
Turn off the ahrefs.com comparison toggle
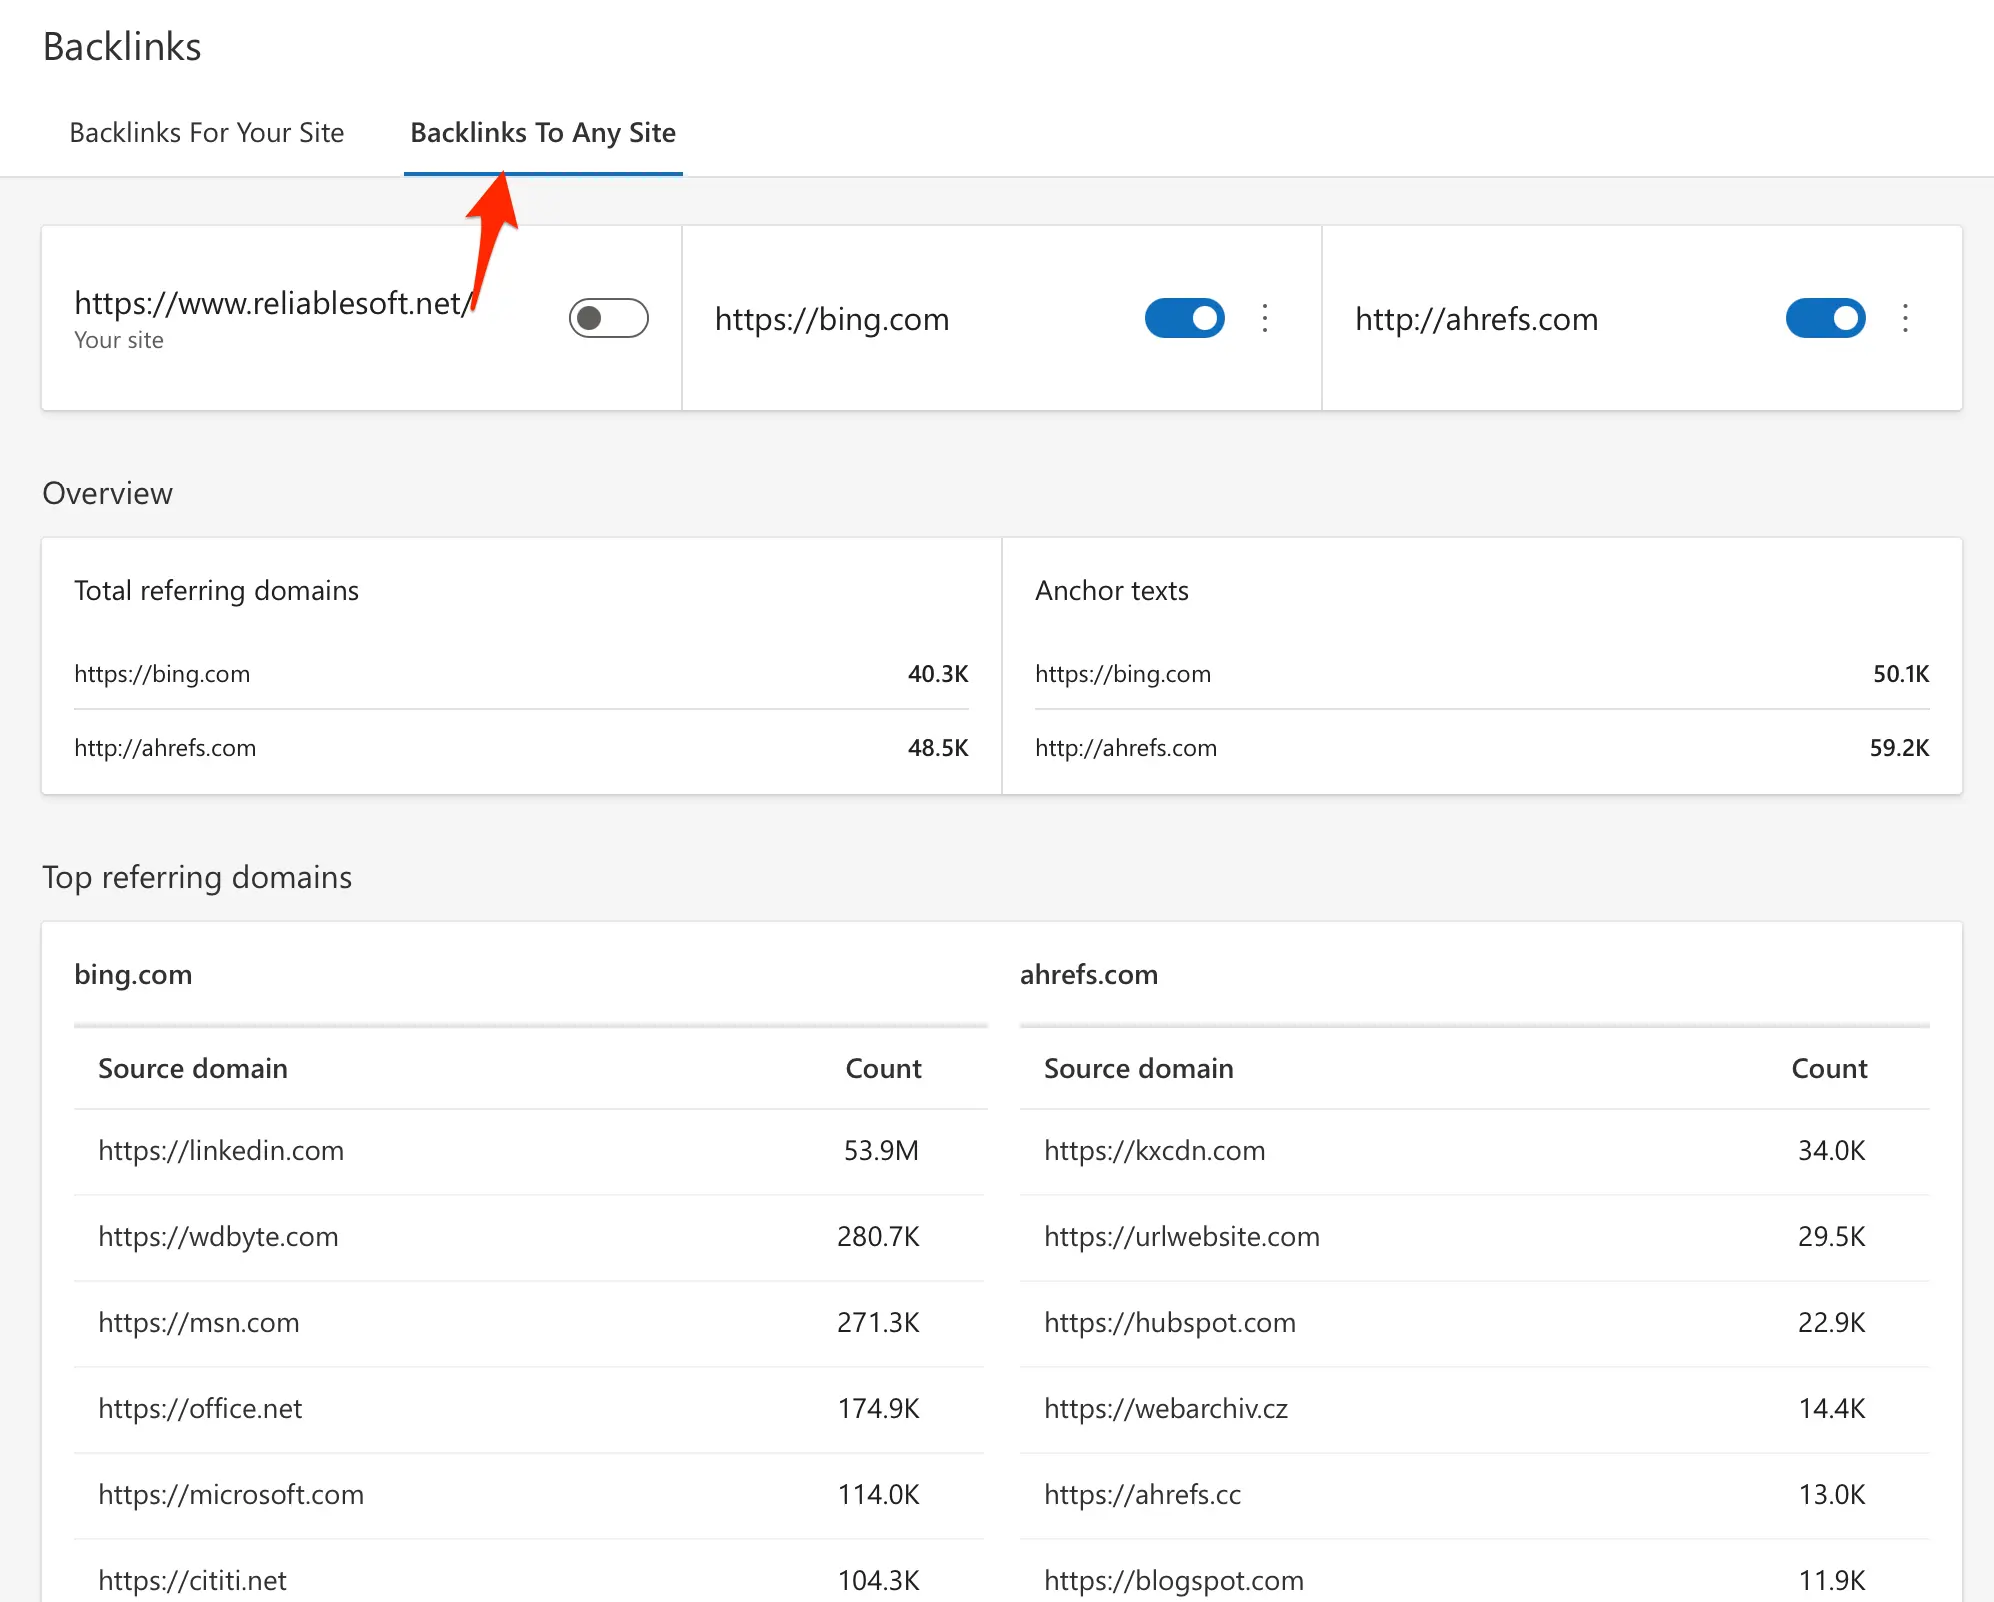(x=1825, y=318)
